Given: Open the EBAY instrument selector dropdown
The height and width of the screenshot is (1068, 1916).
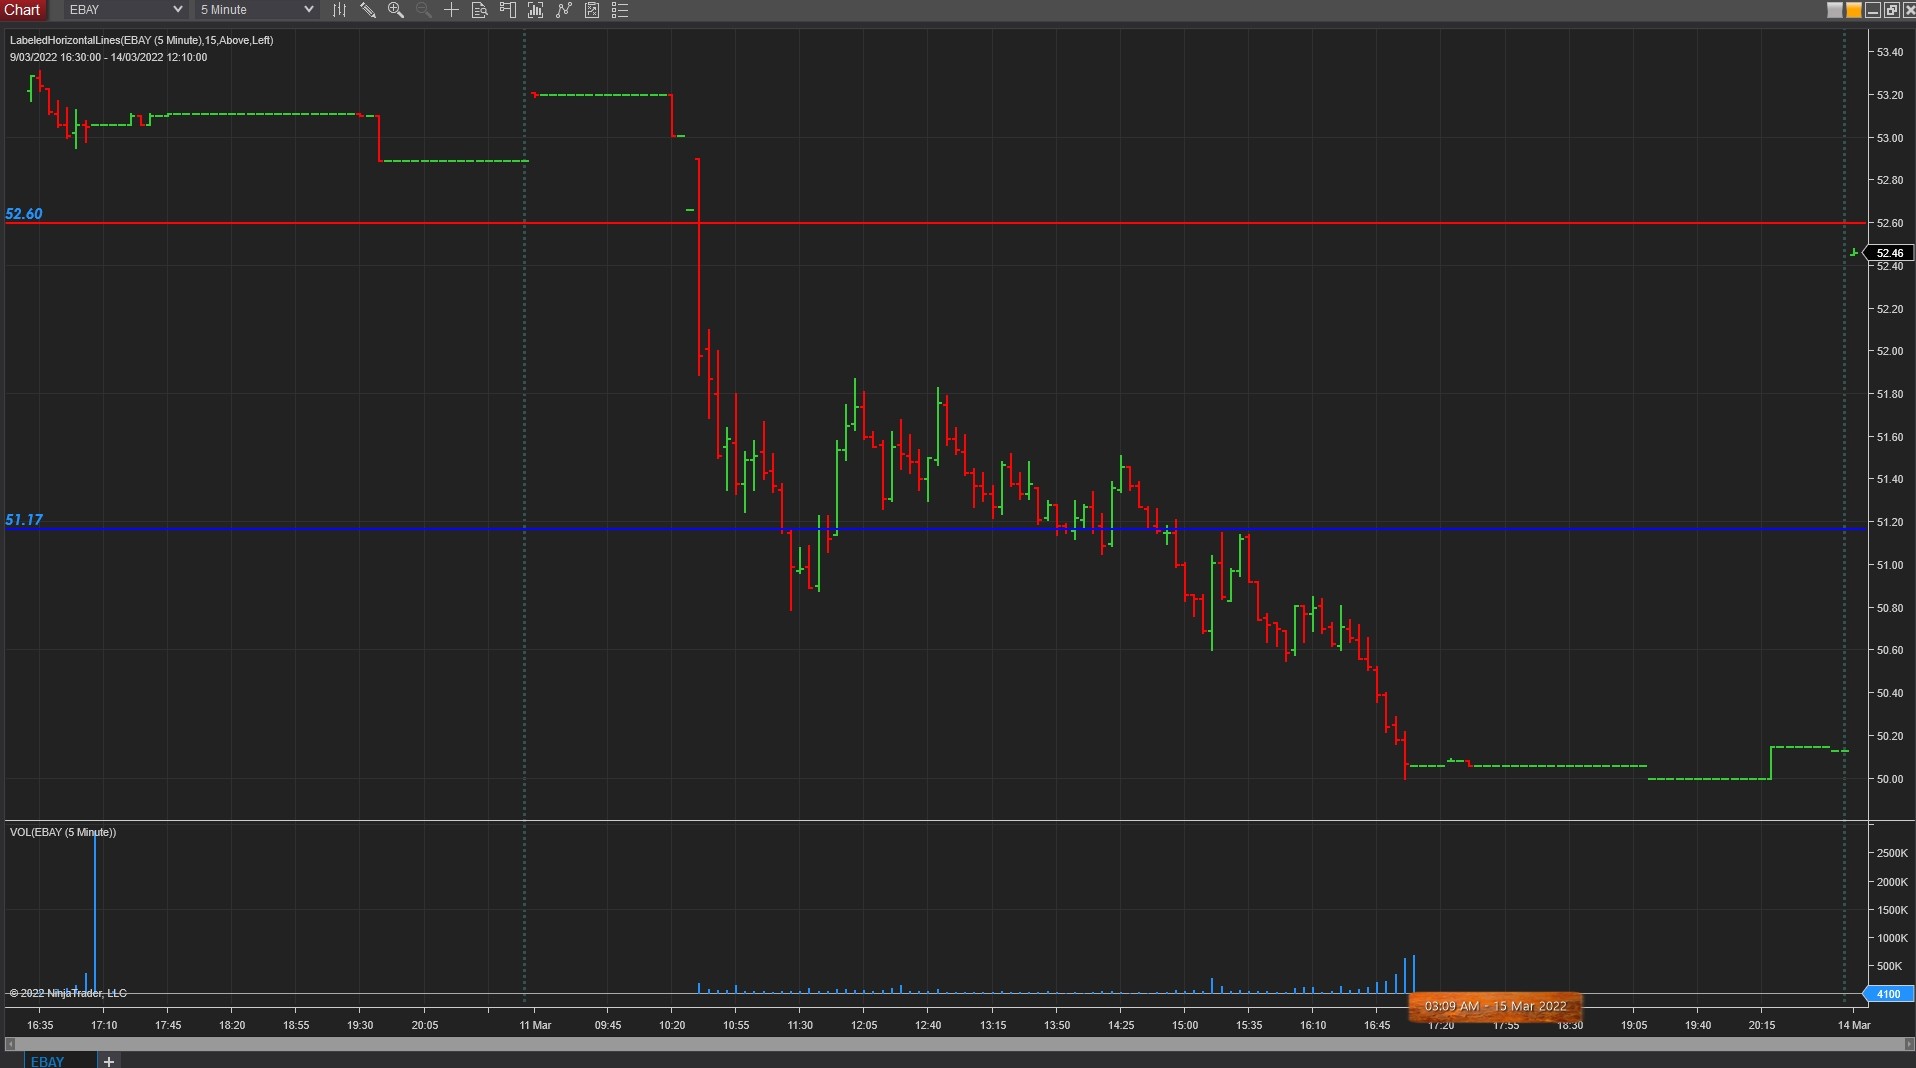Looking at the screenshot, I should (x=125, y=10).
